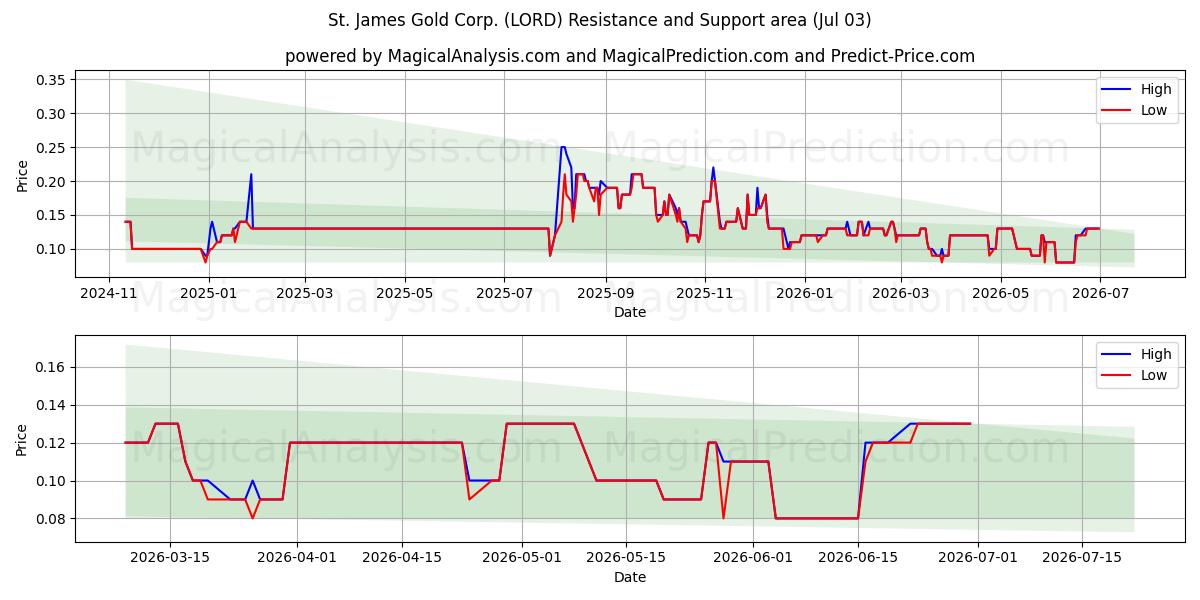Click the 2026-06-15 date tick
1200x600 pixels.
[858, 558]
